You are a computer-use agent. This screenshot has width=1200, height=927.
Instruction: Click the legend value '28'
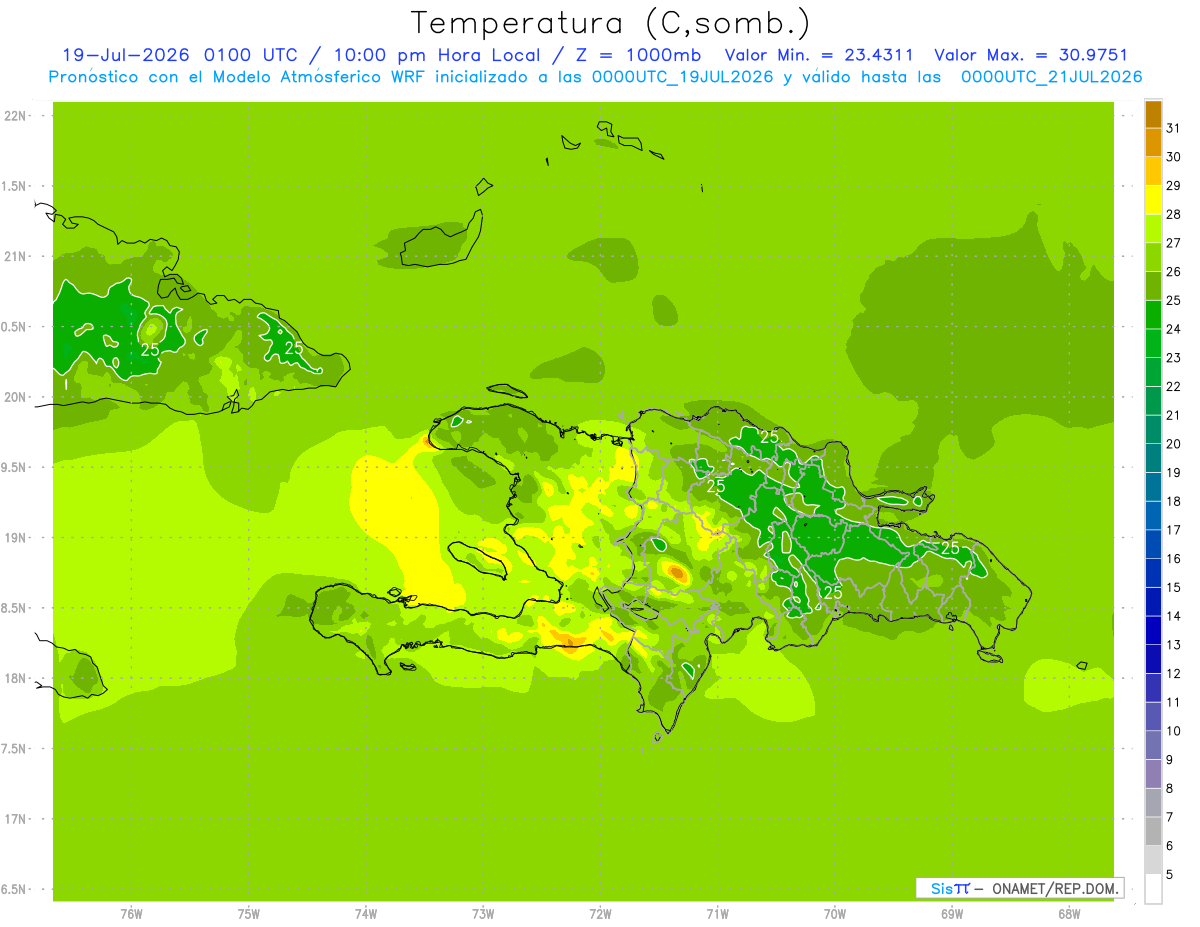pyautogui.click(x=1174, y=214)
